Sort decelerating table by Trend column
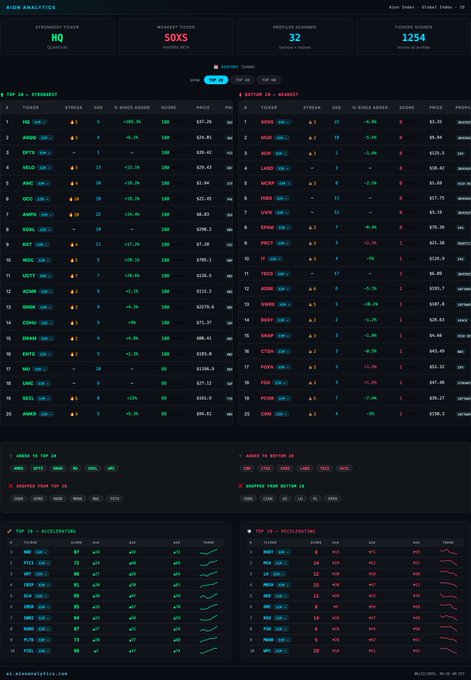The width and height of the screenshot is (471, 680). (448, 543)
